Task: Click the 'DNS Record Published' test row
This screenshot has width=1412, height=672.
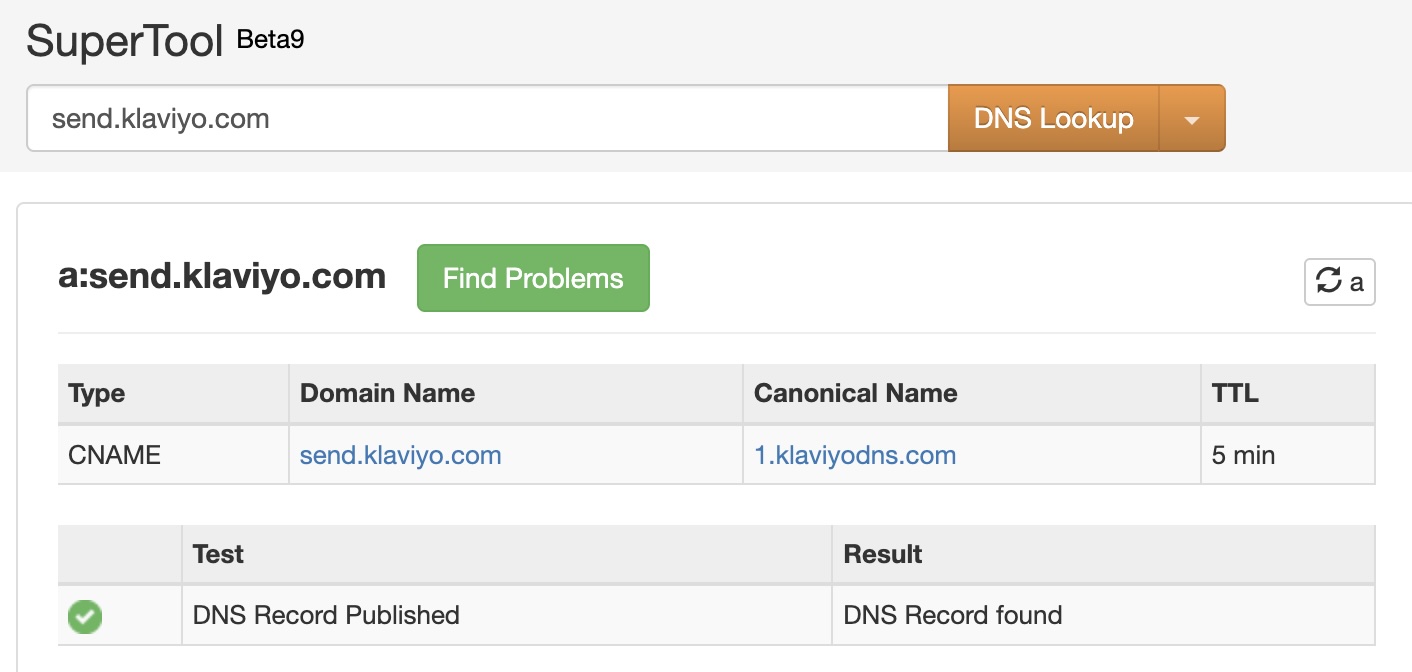Action: coord(326,615)
